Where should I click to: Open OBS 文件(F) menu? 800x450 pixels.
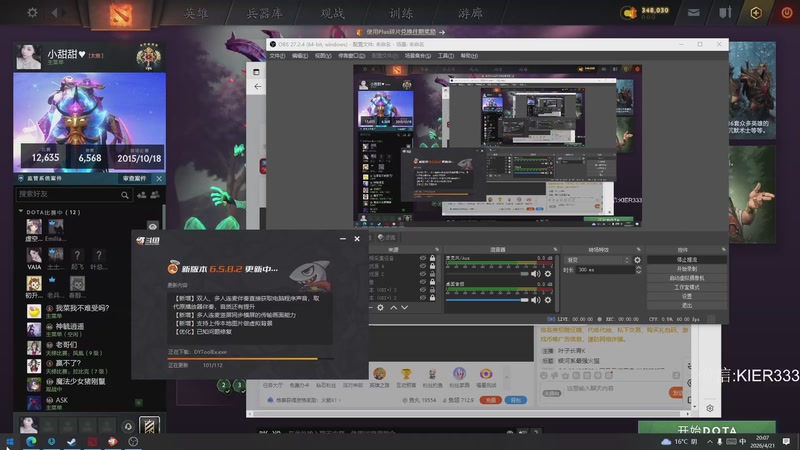point(277,56)
